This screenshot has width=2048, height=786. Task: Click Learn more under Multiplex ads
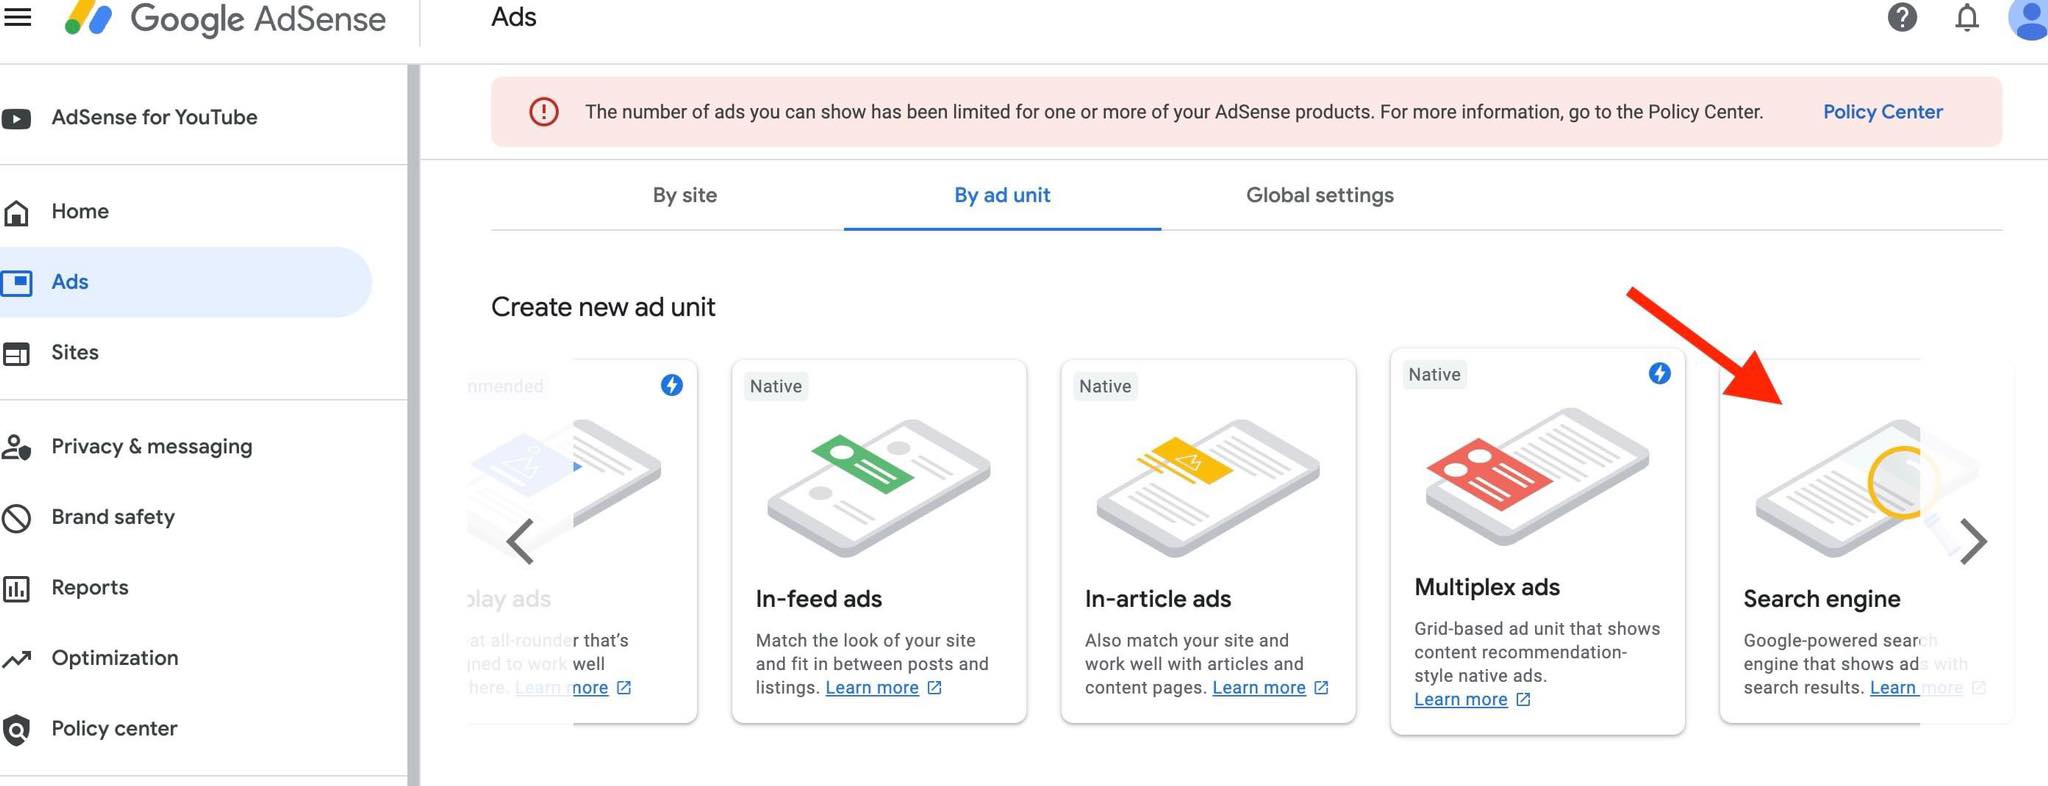[1461, 700]
